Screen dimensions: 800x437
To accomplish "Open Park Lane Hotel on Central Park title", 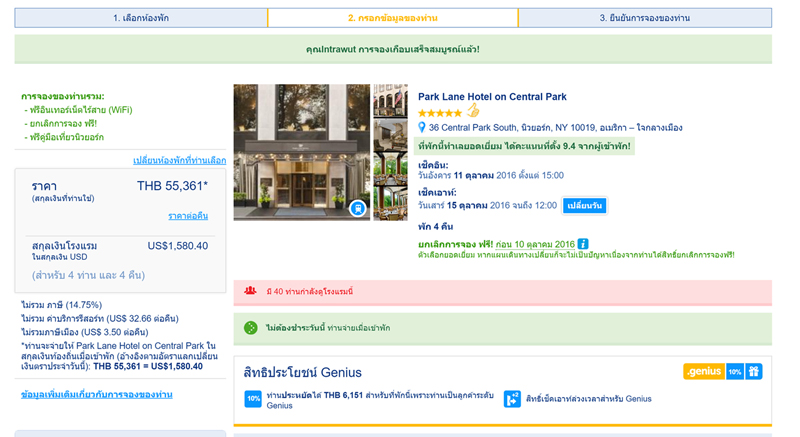I will click(492, 97).
